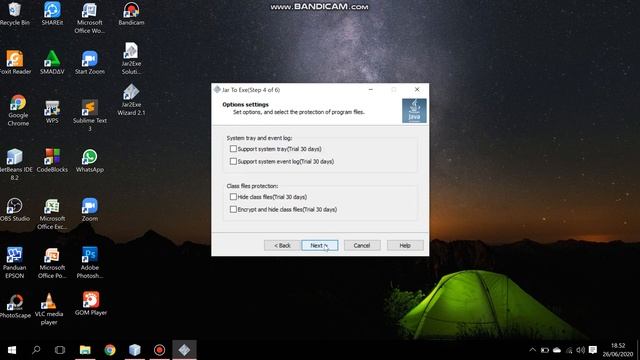Image resolution: width=640 pixels, height=360 pixels.
Task: Open the Jar2Exe Solution file icon
Action: pos(131,58)
